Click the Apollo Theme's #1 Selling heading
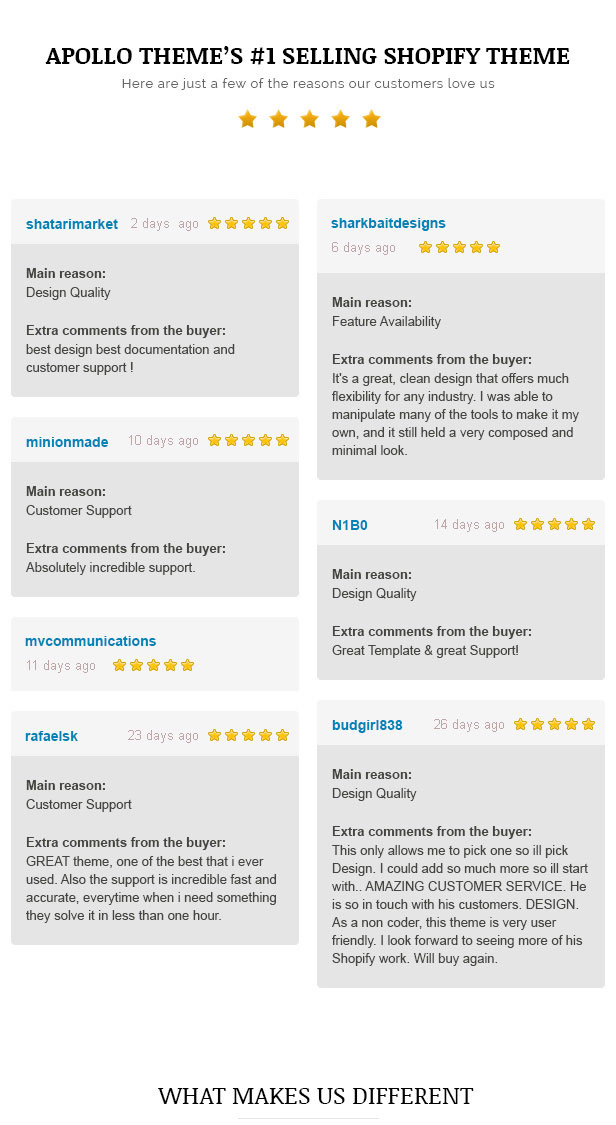616x1125 pixels. tap(308, 56)
